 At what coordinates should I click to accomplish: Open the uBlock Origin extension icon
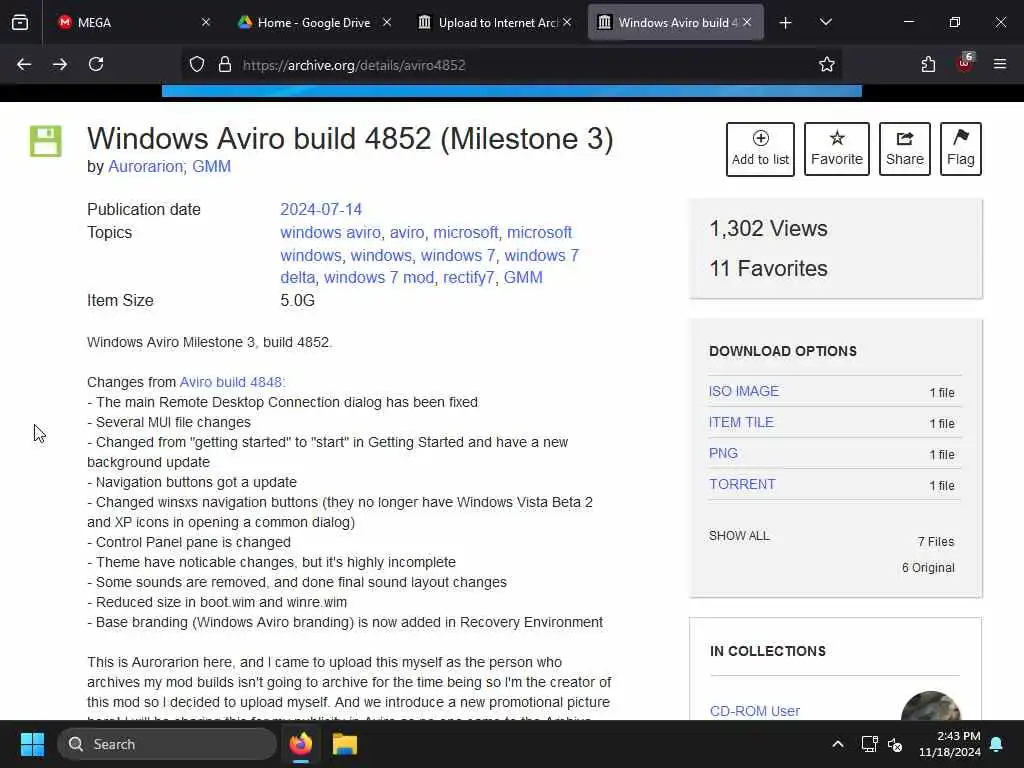[x=965, y=63]
